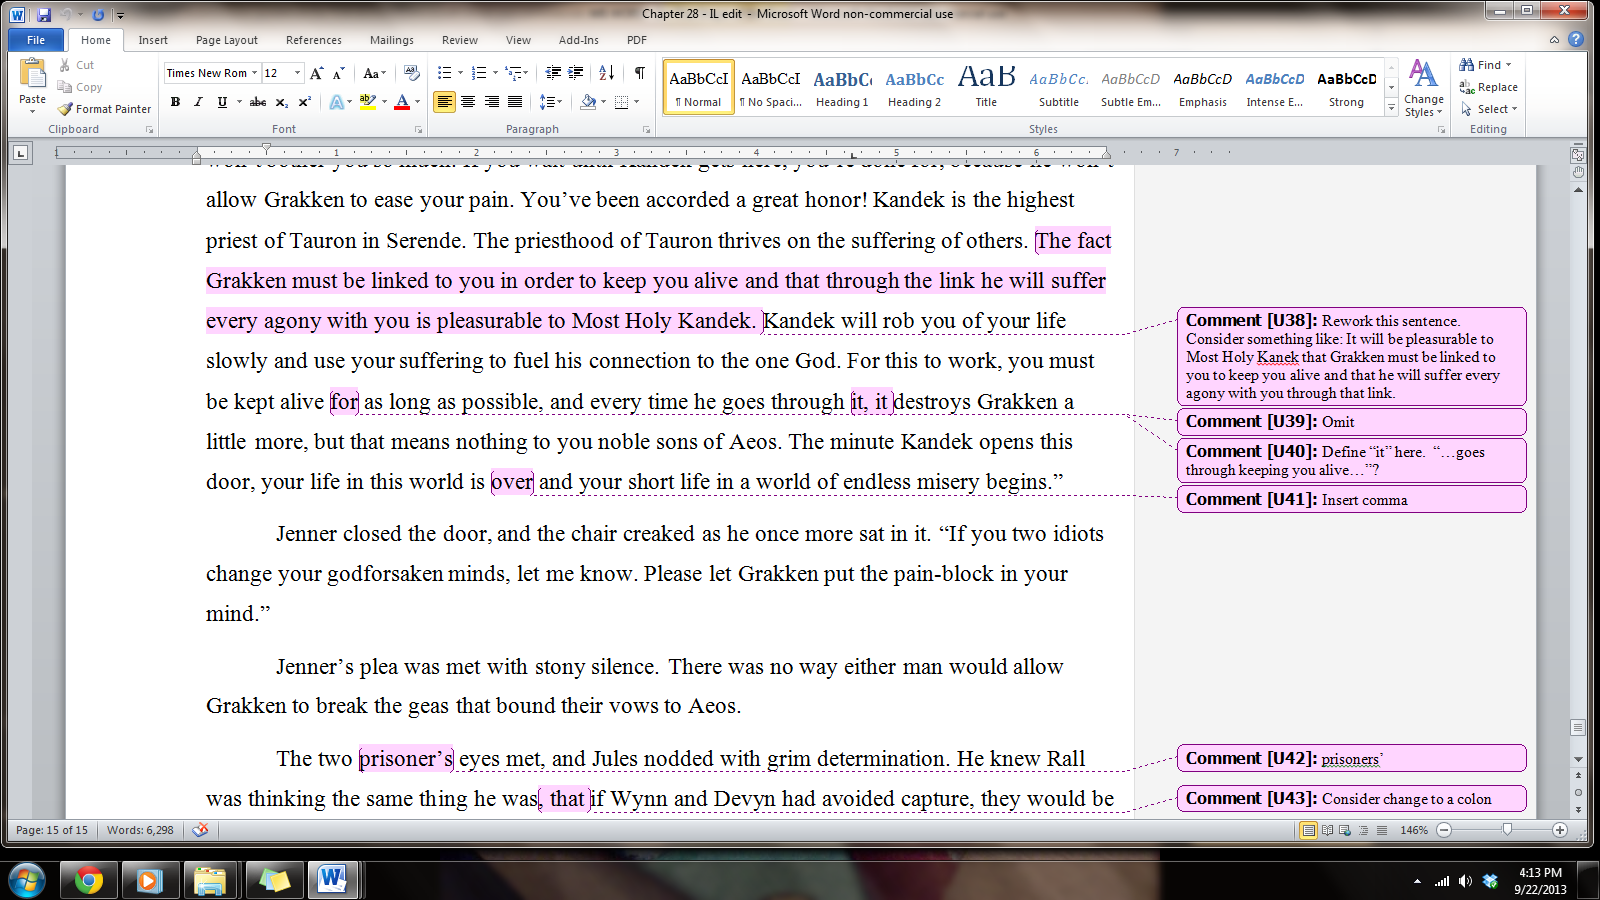Click the Save icon in quick access toolbar
The width and height of the screenshot is (1600, 900).
click(x=44, y=14)
